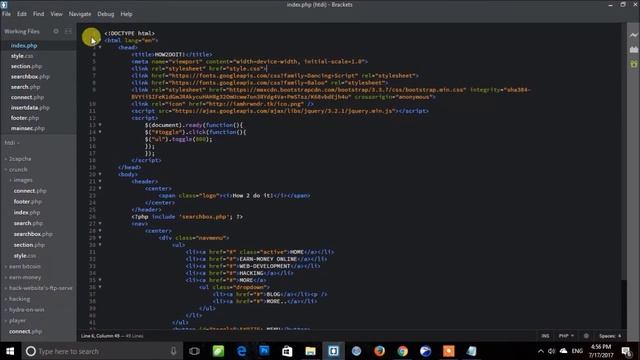Click the ENG language indicator in tray
640x360 pixels.
tap(577, 351)
